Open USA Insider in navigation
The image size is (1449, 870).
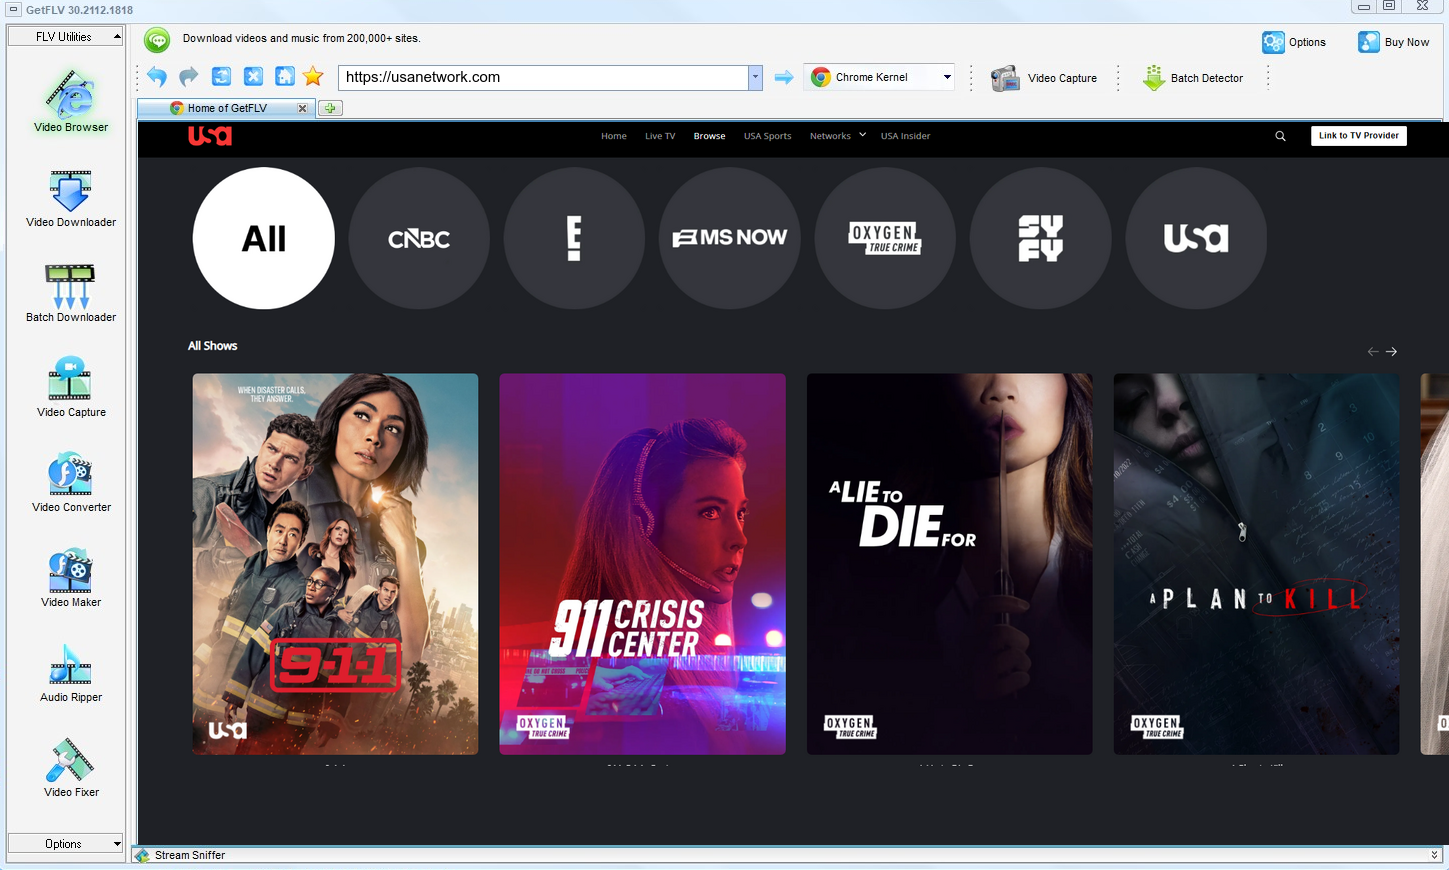click(x=905, y=136)
